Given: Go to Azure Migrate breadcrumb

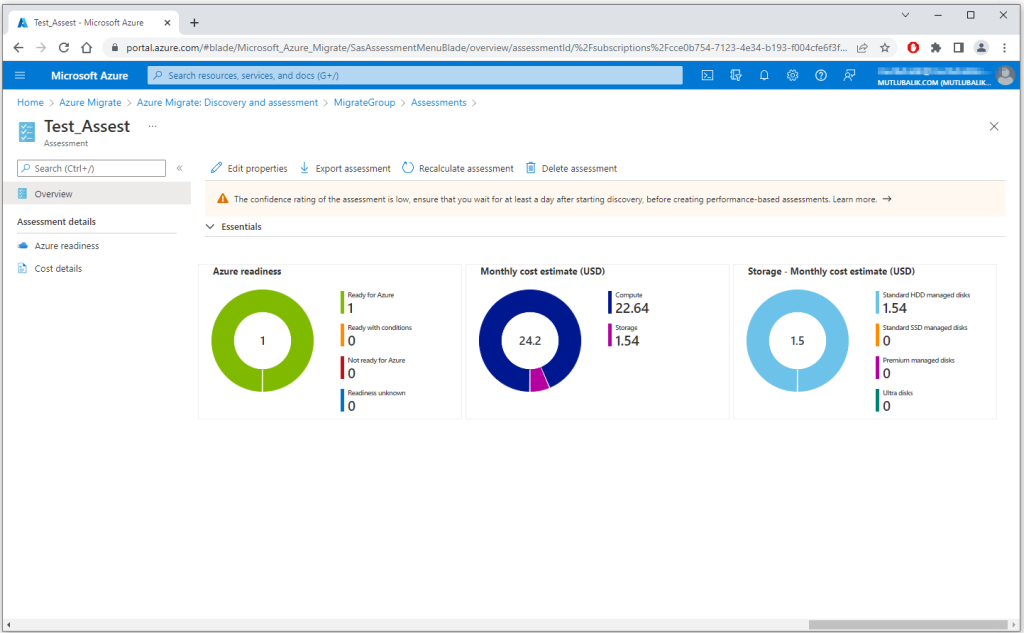Looking at the screenshot, I should tap(90, 103).
